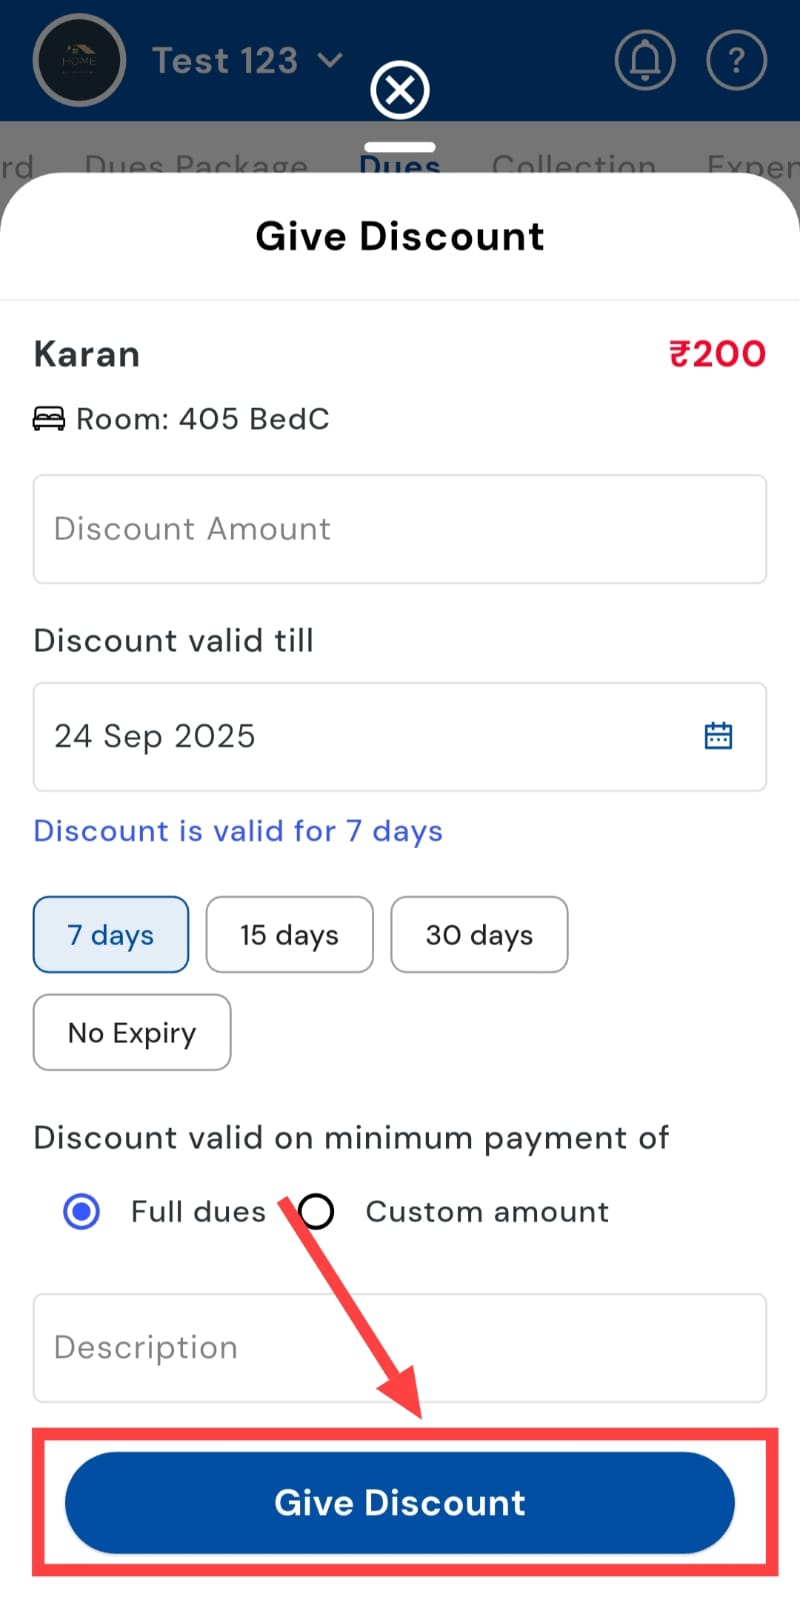Focus the Discount Amount field
Screen dimensions: 800x1600
click(400, 529)
